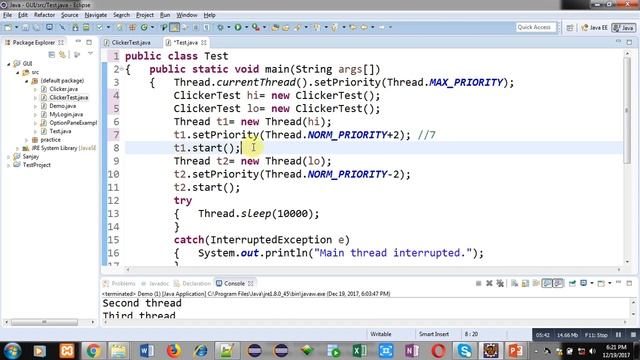
Task: Collapse the src folder node
Action: click(18, 72)
